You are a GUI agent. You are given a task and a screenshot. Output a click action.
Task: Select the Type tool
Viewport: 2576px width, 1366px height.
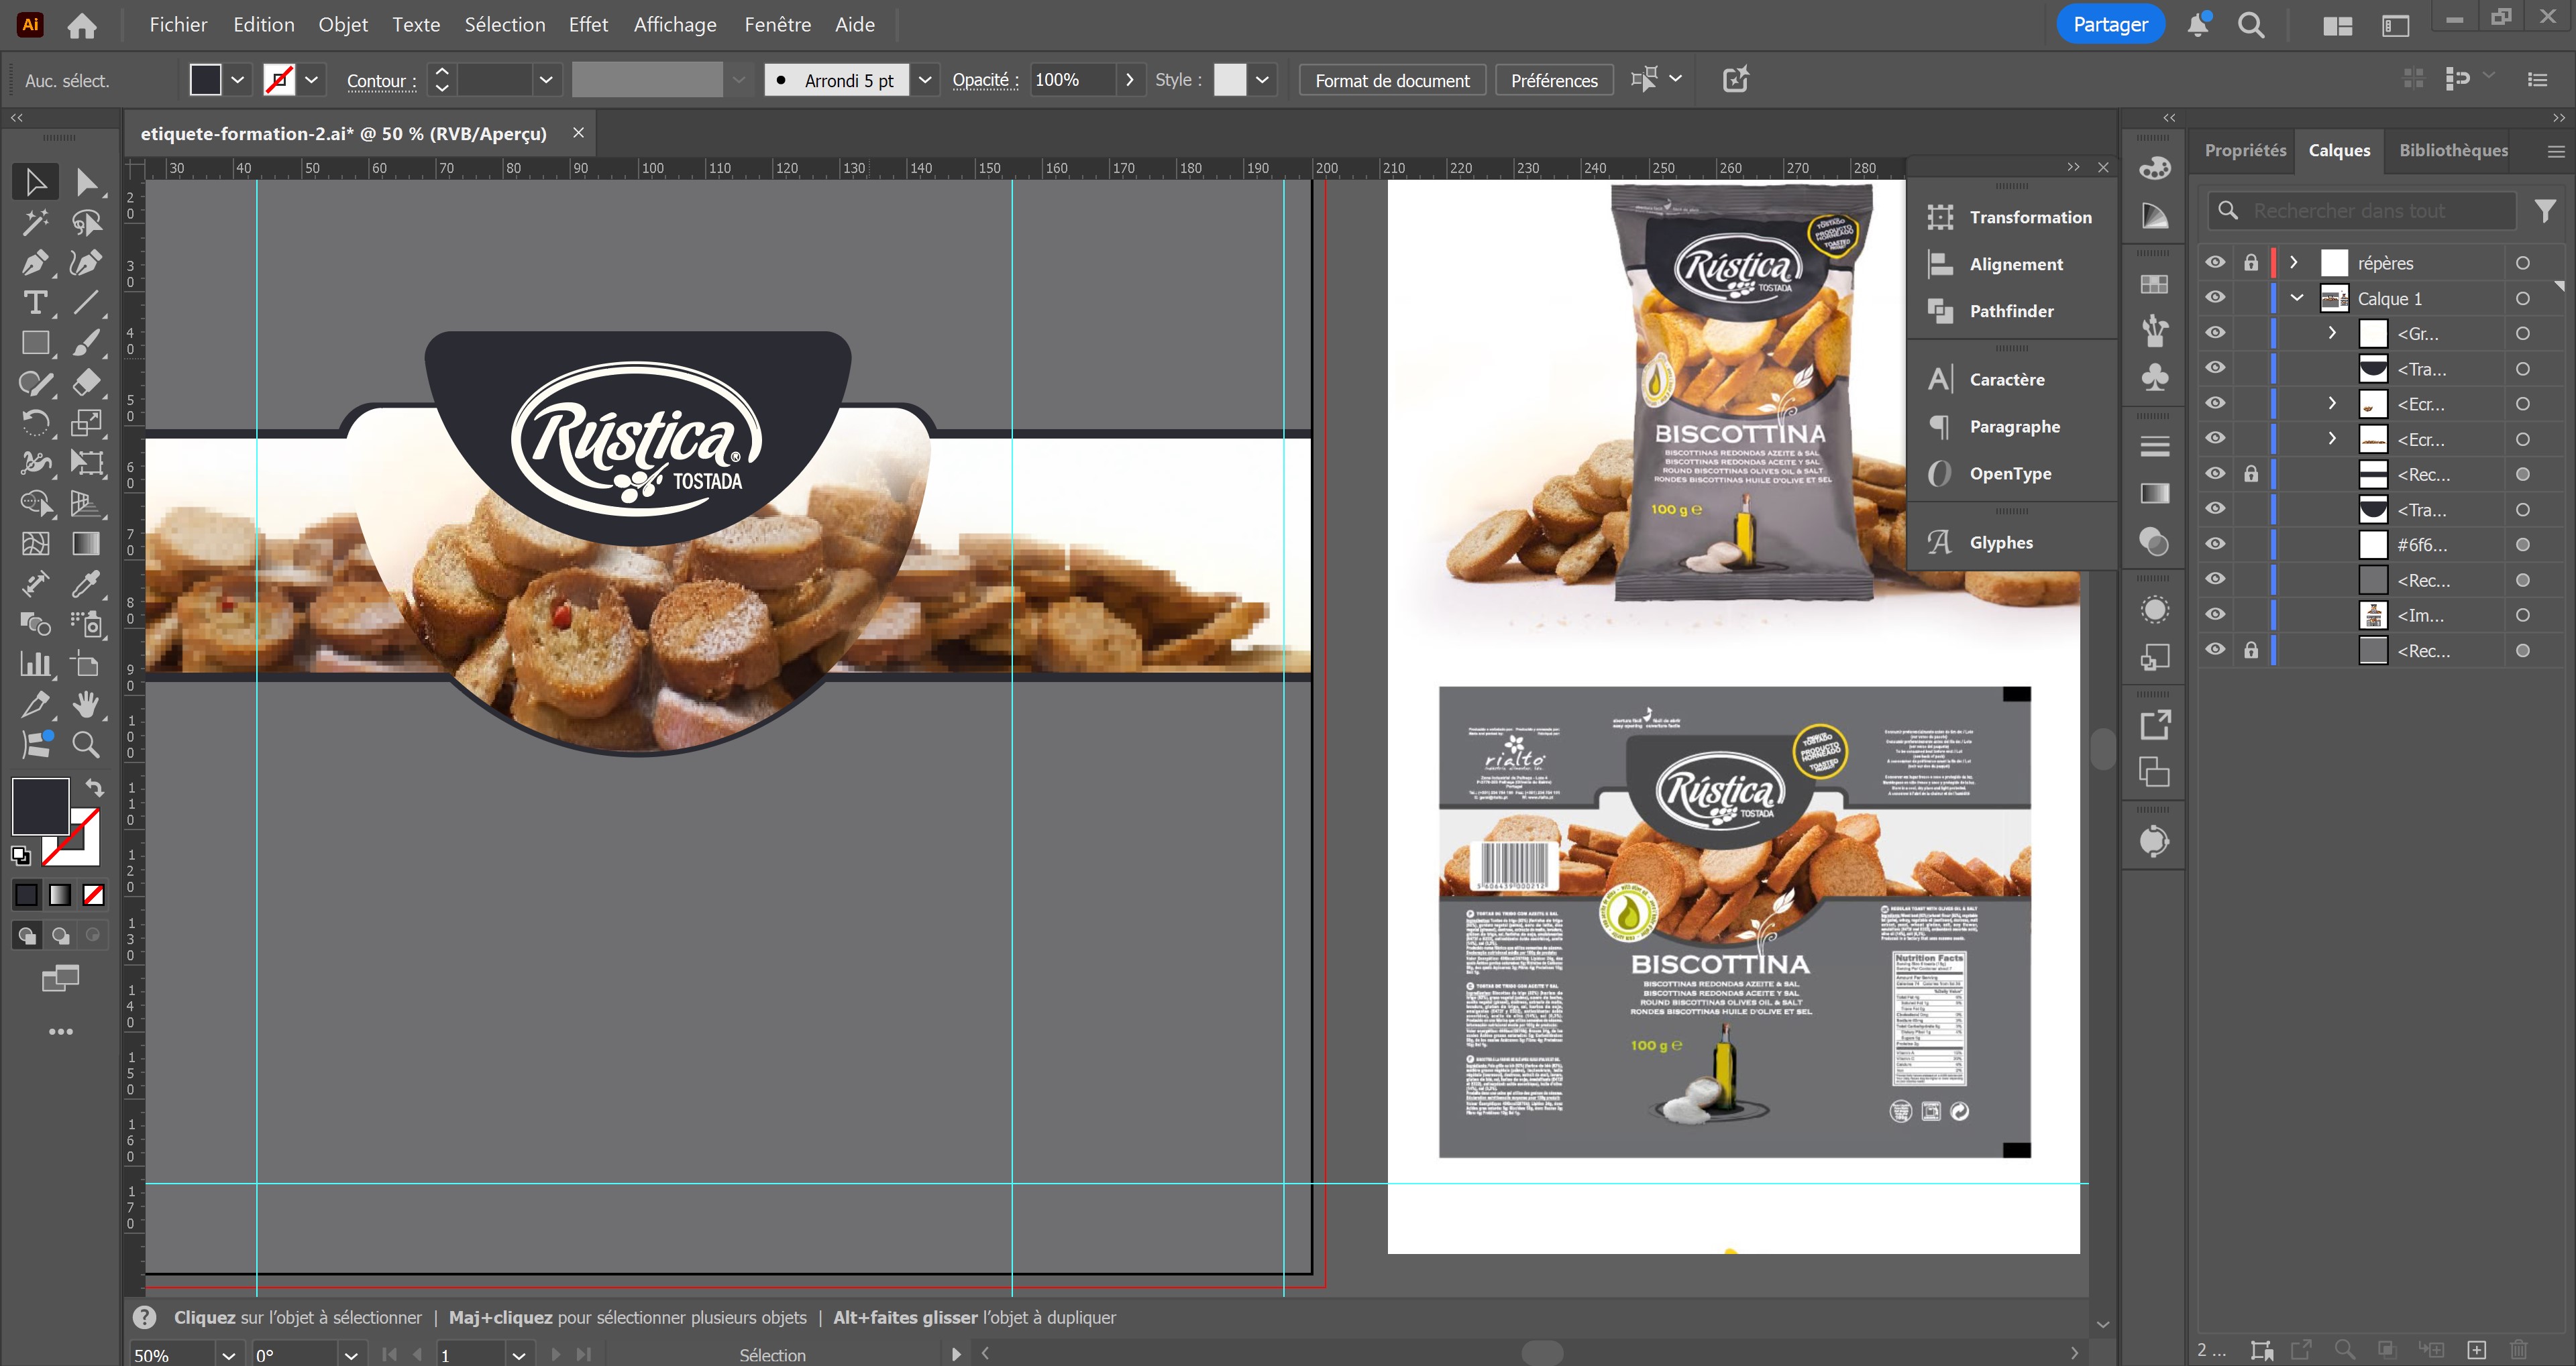tap(36, 302)
